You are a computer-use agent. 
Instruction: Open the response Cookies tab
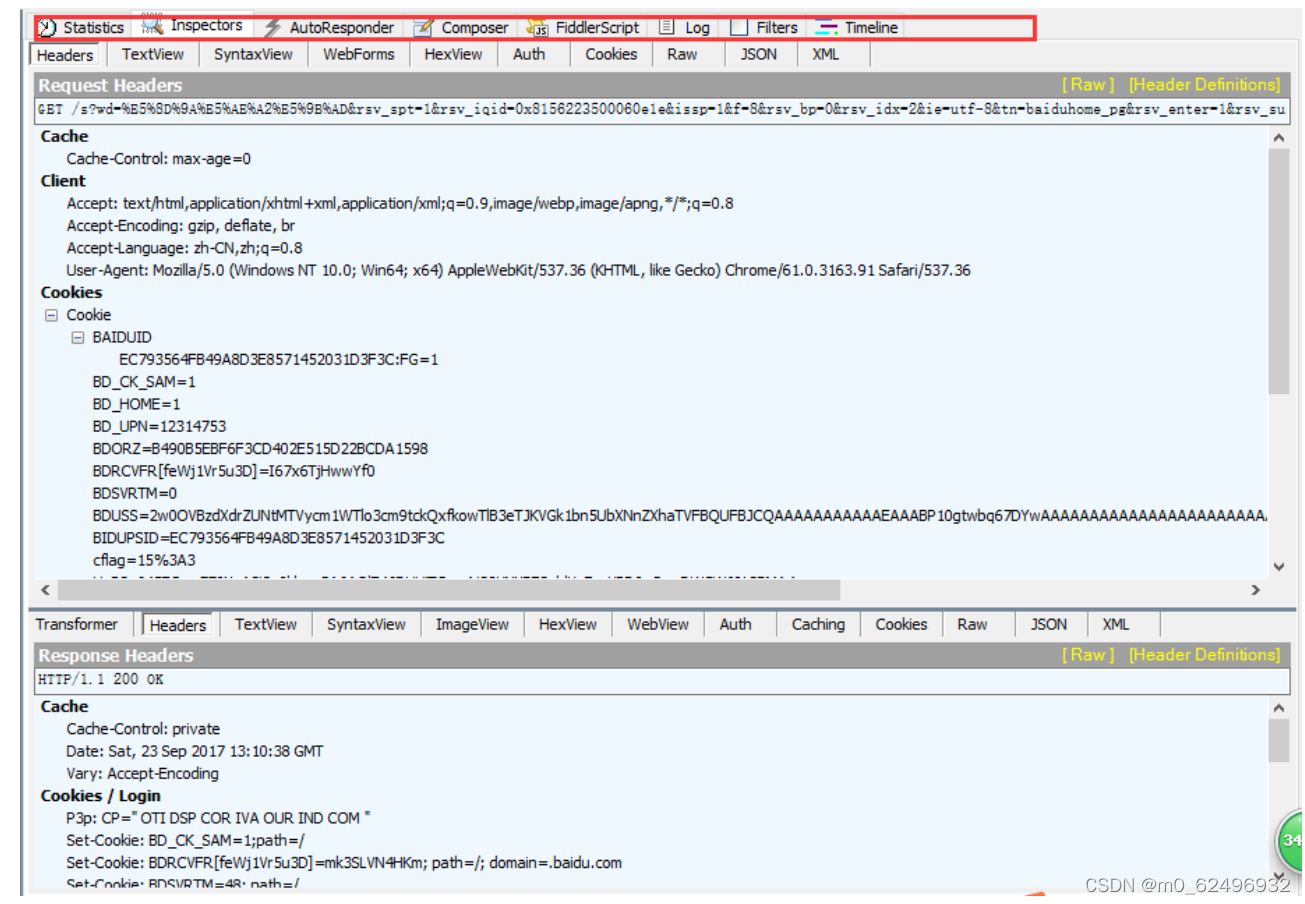point(902,624)
